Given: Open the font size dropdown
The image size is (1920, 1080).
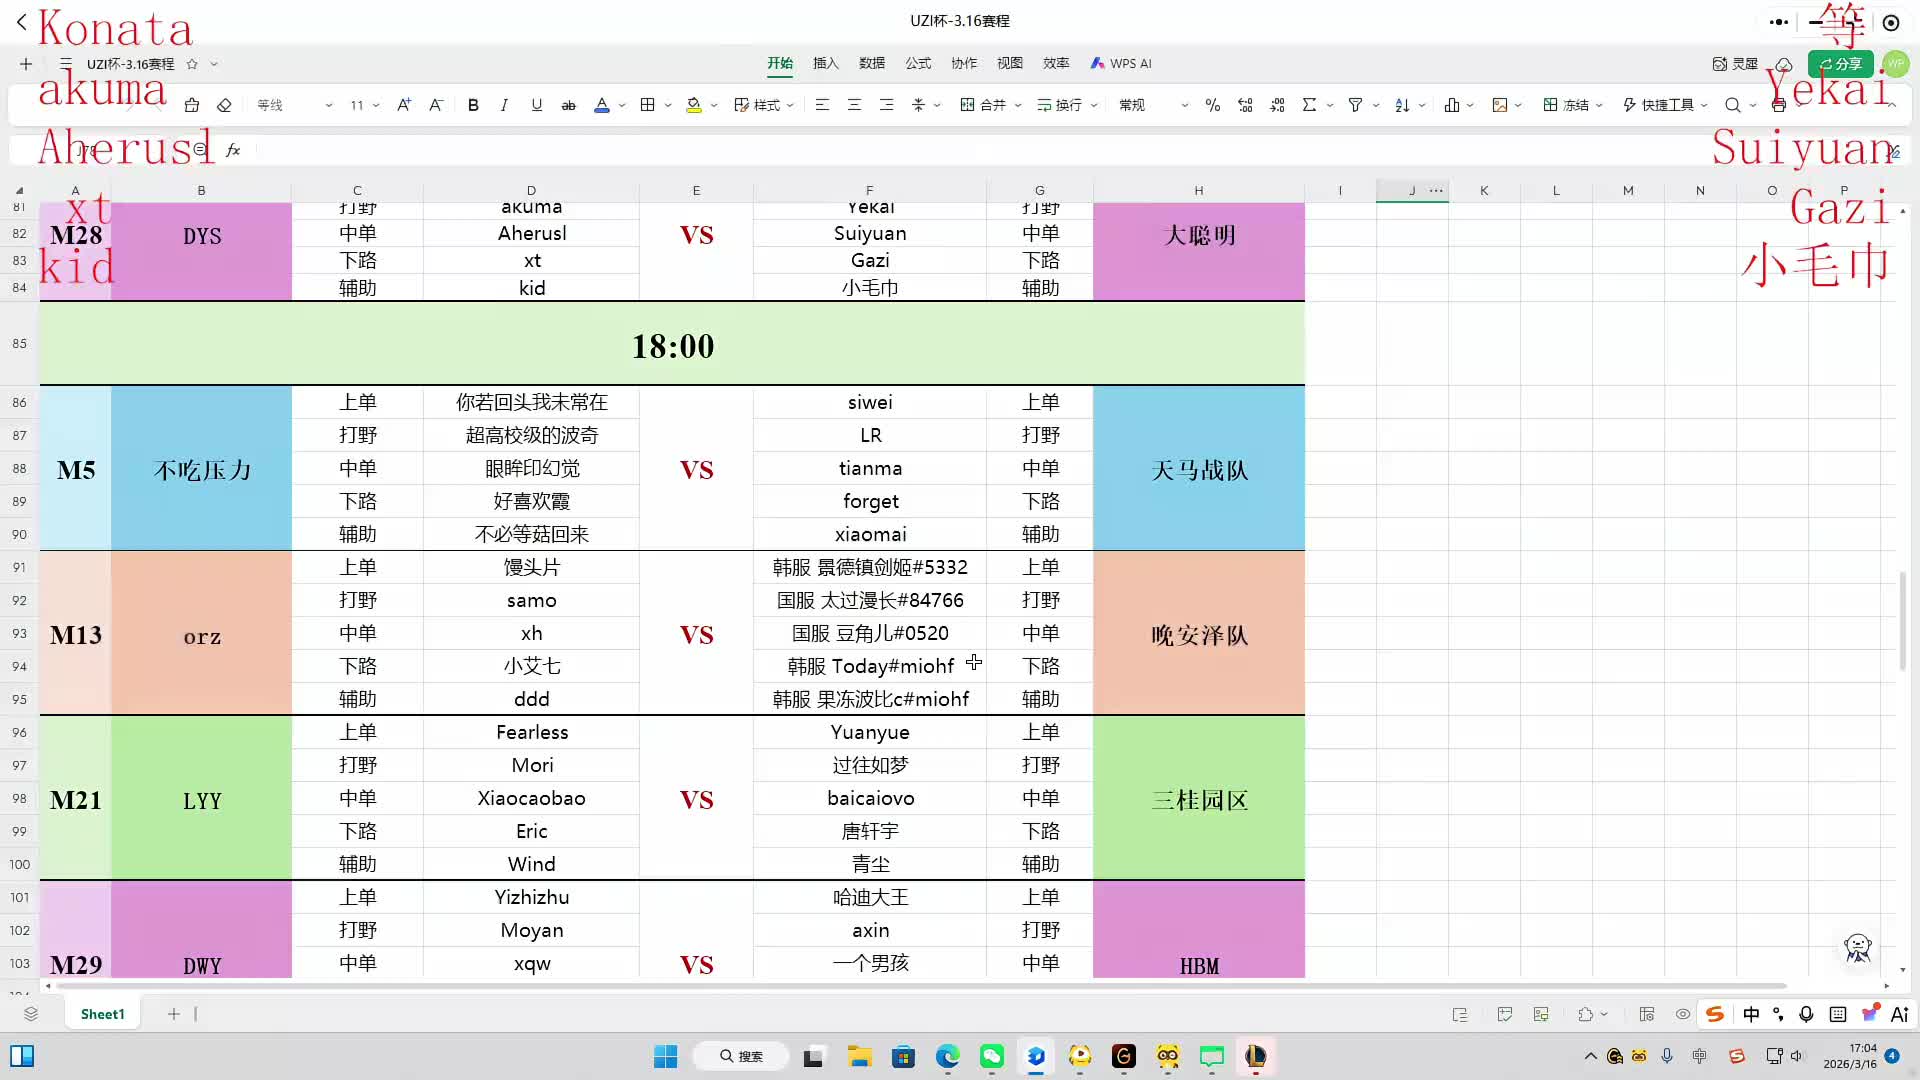Looking at the screenshot, I should tap(376, 105).
